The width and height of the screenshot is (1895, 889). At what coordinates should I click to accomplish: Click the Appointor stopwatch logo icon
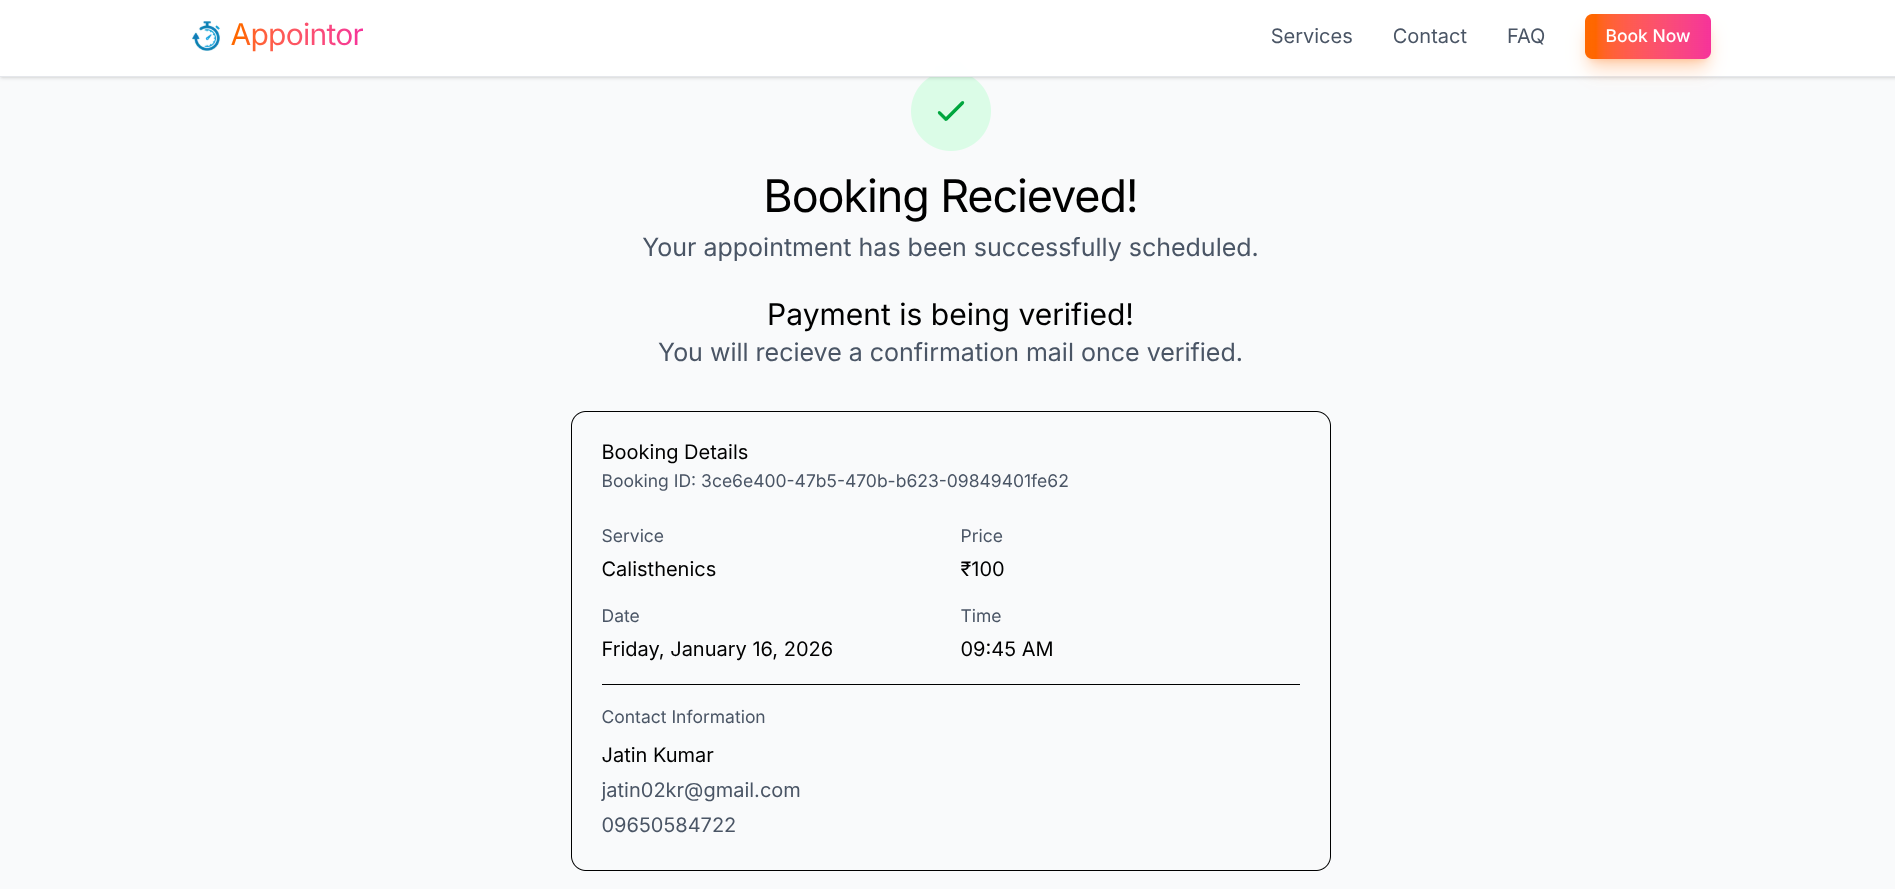[206, 37]
